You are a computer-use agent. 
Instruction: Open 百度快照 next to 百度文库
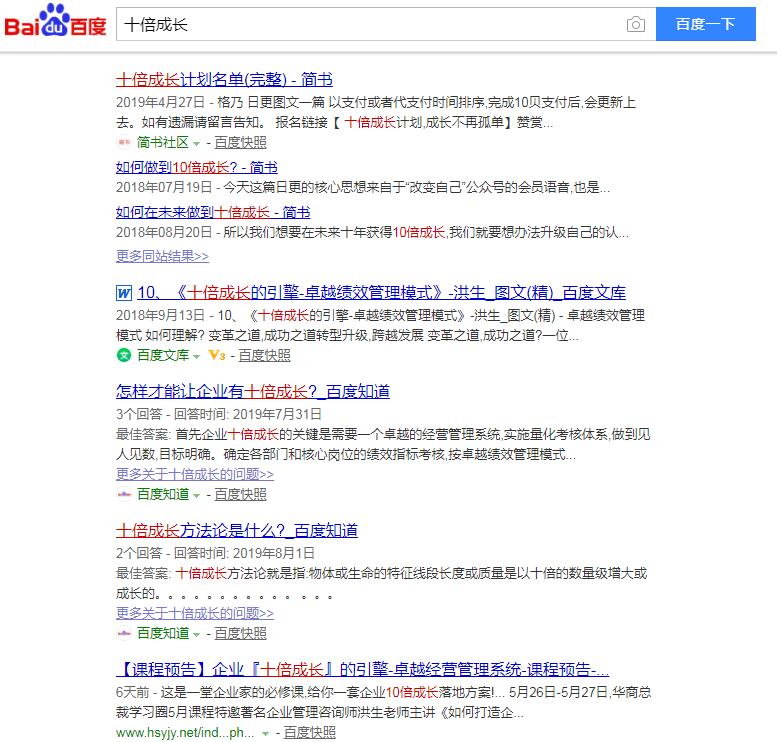click(264, 355)
